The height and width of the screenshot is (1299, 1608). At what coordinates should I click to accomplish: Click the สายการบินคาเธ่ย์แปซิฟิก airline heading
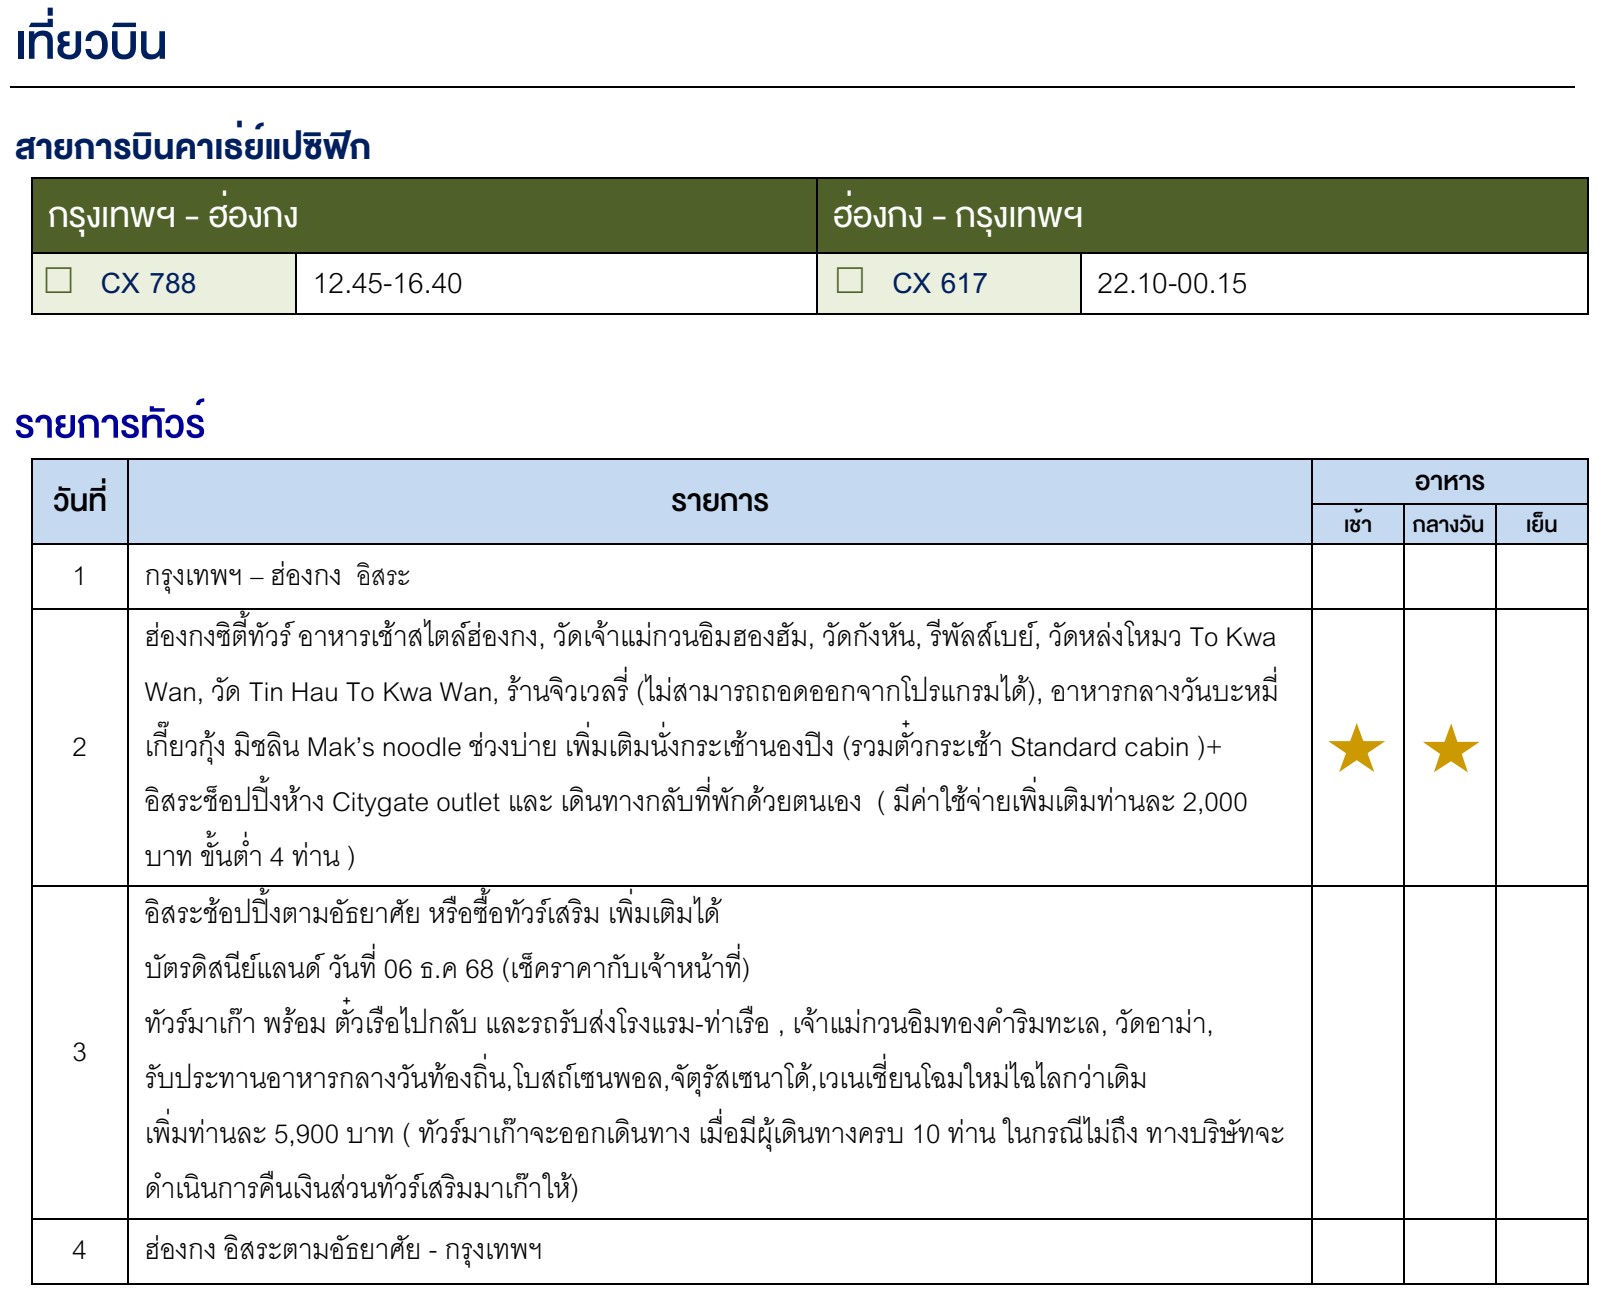click(192, 148)
